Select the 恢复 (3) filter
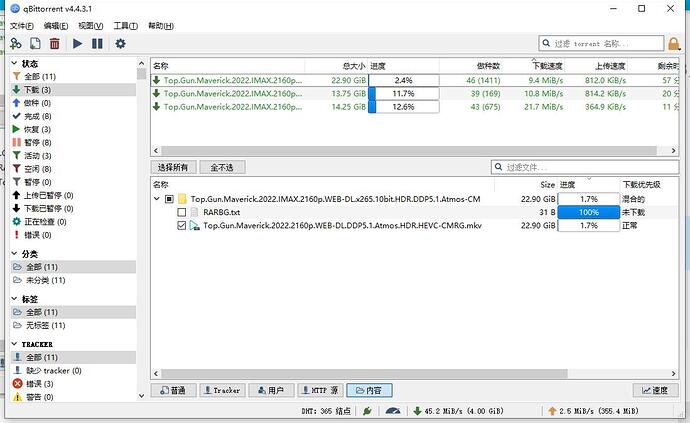 [x=73, y=129]
